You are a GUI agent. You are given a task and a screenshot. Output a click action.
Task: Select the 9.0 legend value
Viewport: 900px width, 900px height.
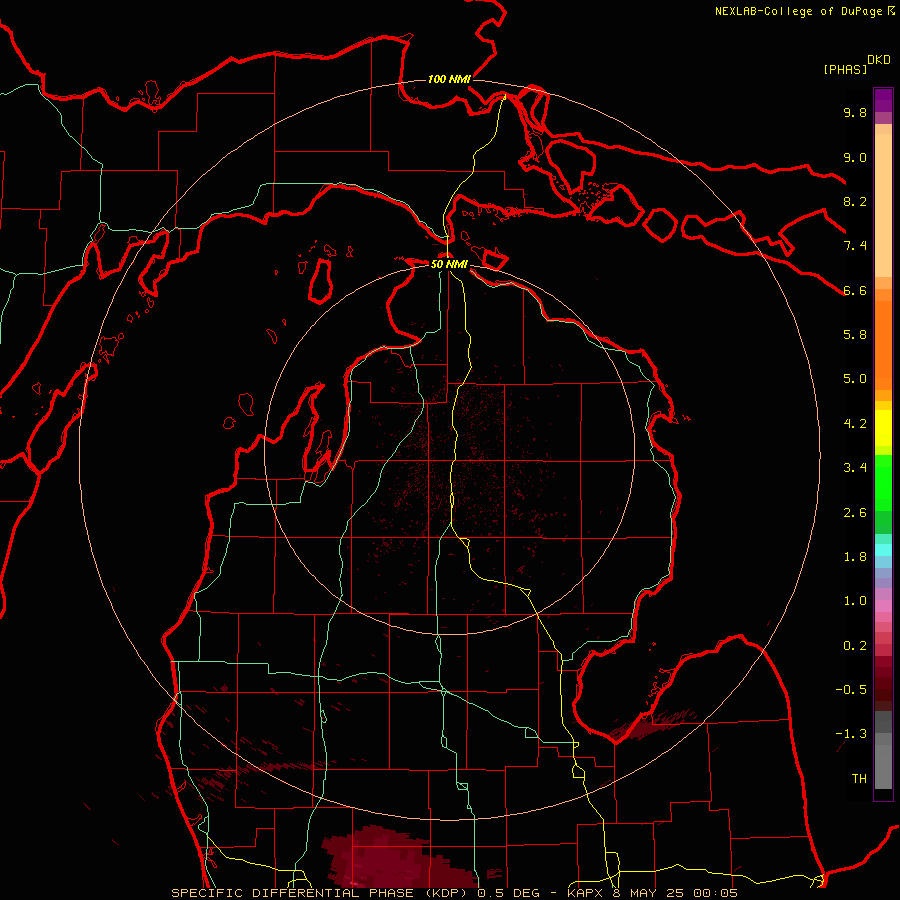(x=855, y=157)
